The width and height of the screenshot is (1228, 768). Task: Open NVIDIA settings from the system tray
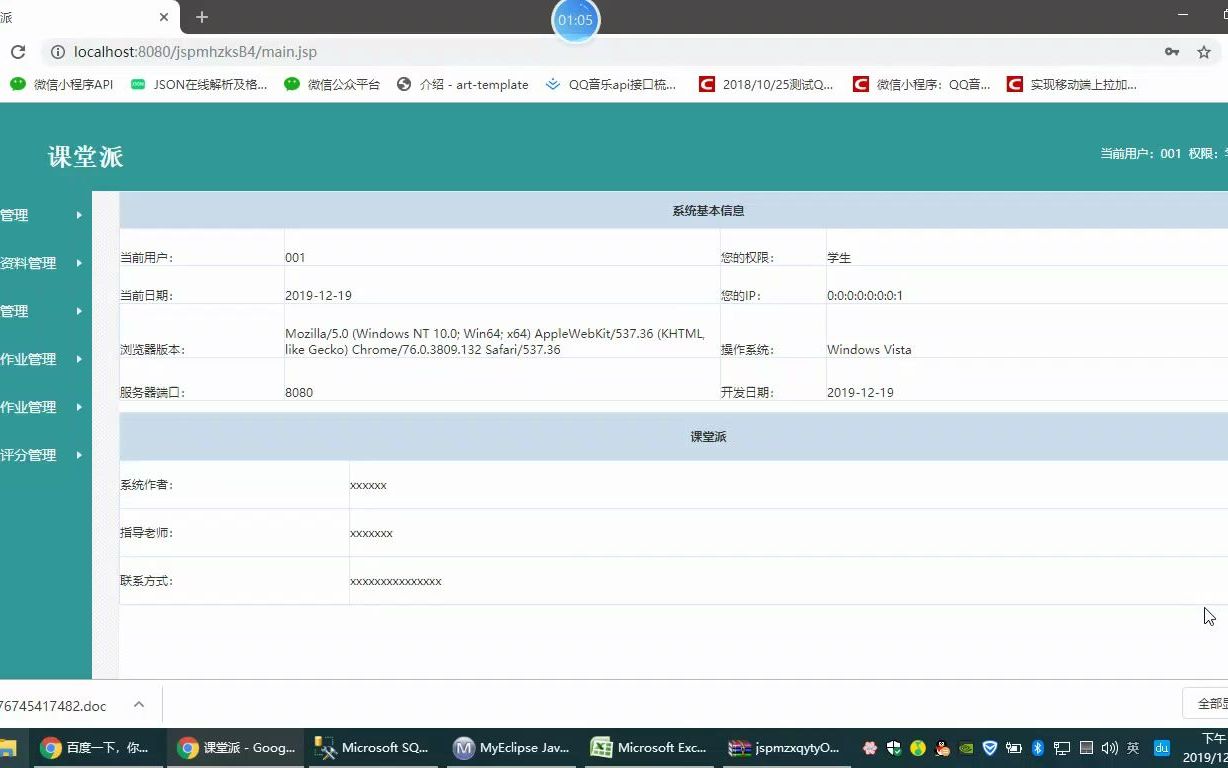pyautogui.click(x=966, y=747)
